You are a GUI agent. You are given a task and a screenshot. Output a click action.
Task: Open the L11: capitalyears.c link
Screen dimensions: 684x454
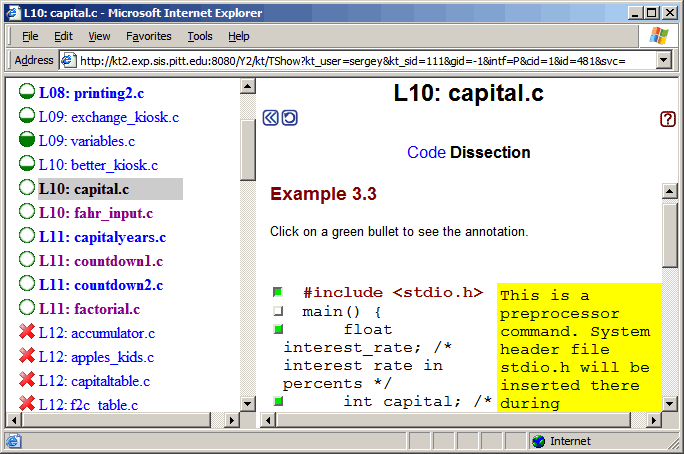(103, 237)
